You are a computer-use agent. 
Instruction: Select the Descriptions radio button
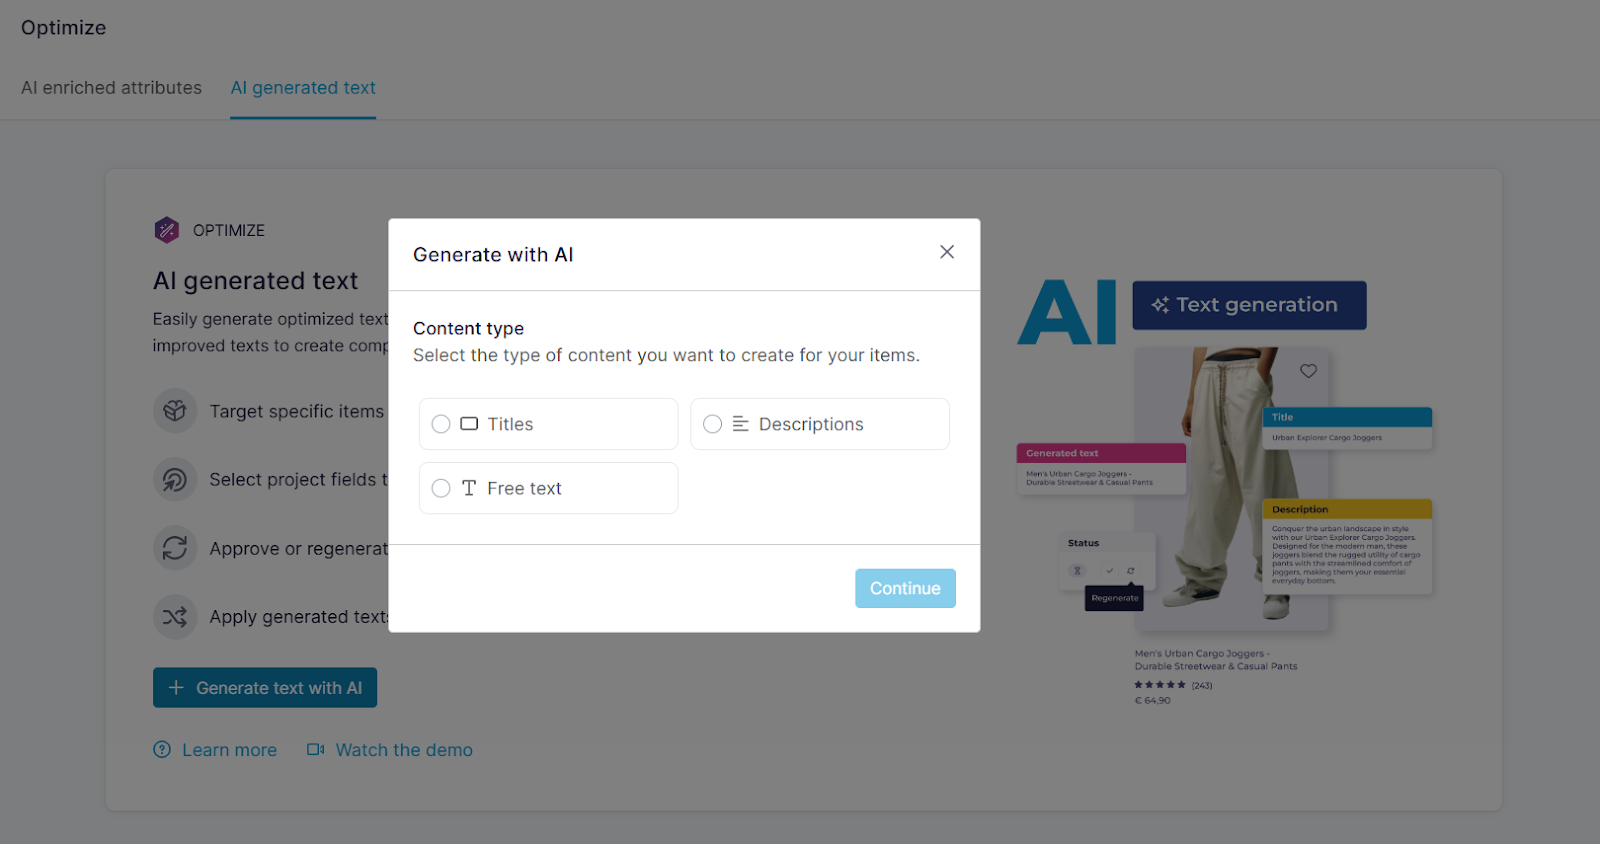[x=713, y=424]
